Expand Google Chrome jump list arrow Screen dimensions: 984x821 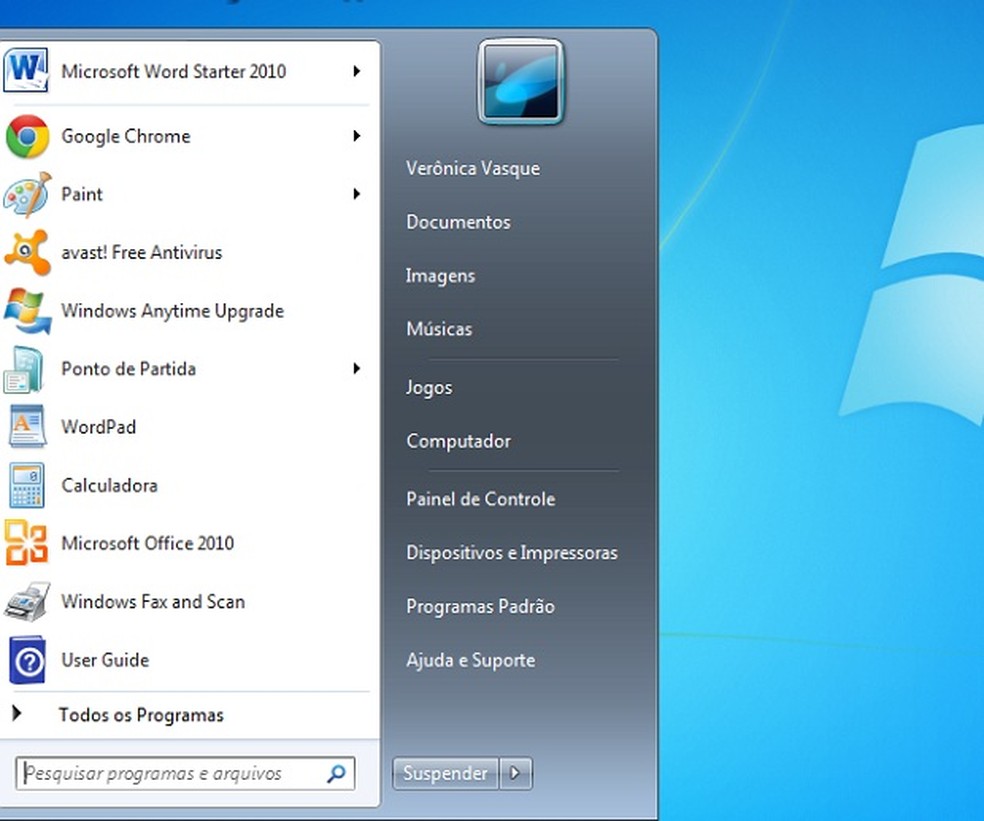pos(356,136)
